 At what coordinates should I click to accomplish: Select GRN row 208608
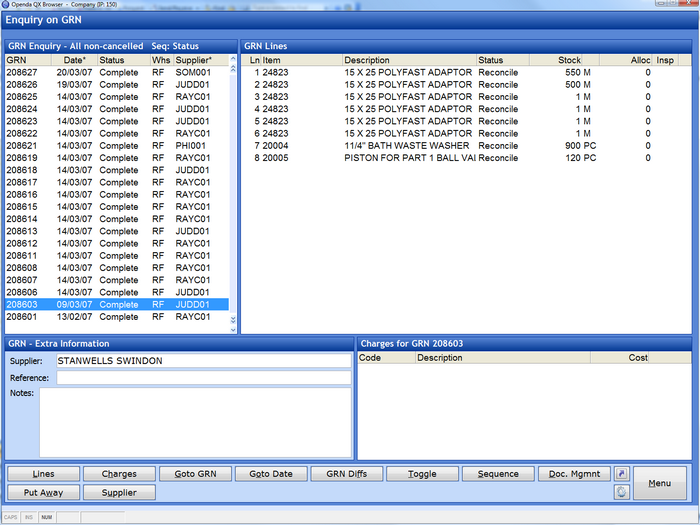117,267
